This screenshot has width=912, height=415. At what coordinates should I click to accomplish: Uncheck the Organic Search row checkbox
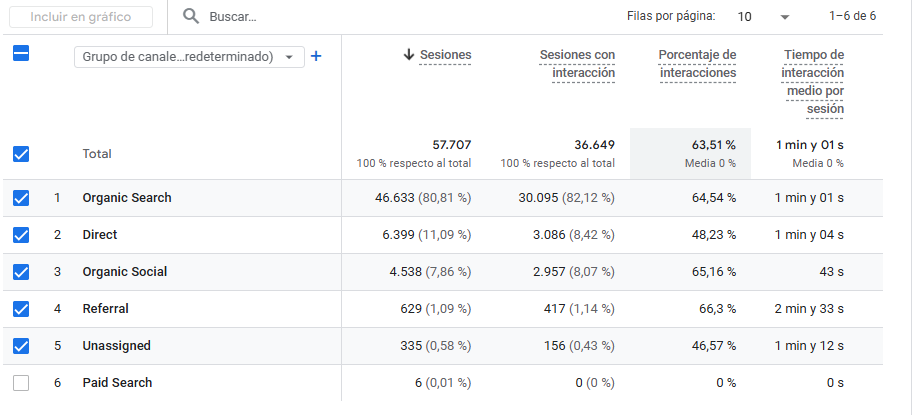[x=21, y=198]
